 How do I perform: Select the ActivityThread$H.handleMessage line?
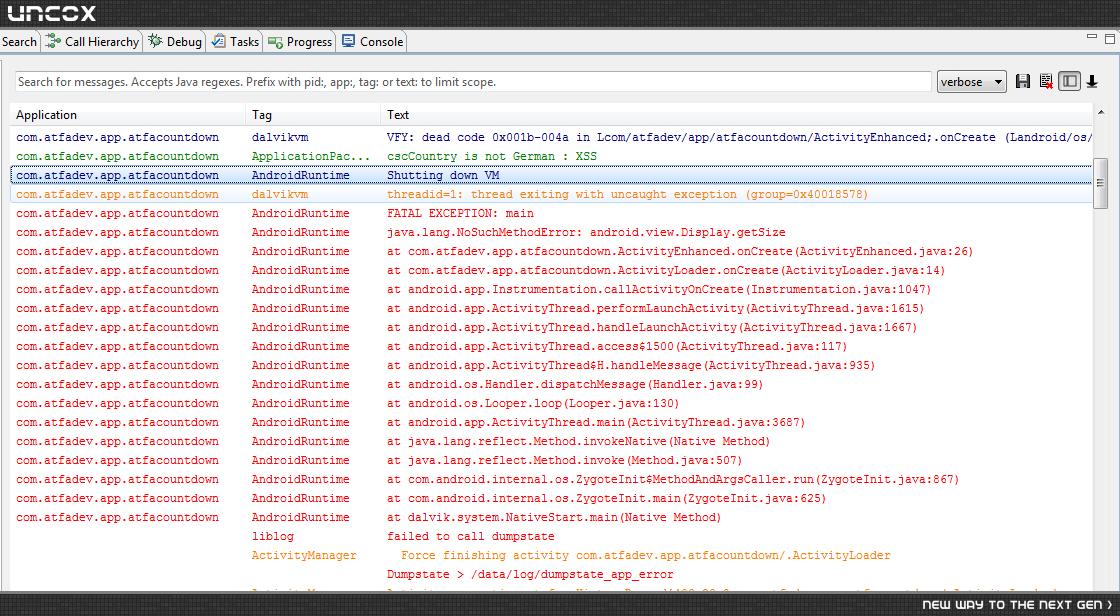pyautogui.click(x=551, y=365)
